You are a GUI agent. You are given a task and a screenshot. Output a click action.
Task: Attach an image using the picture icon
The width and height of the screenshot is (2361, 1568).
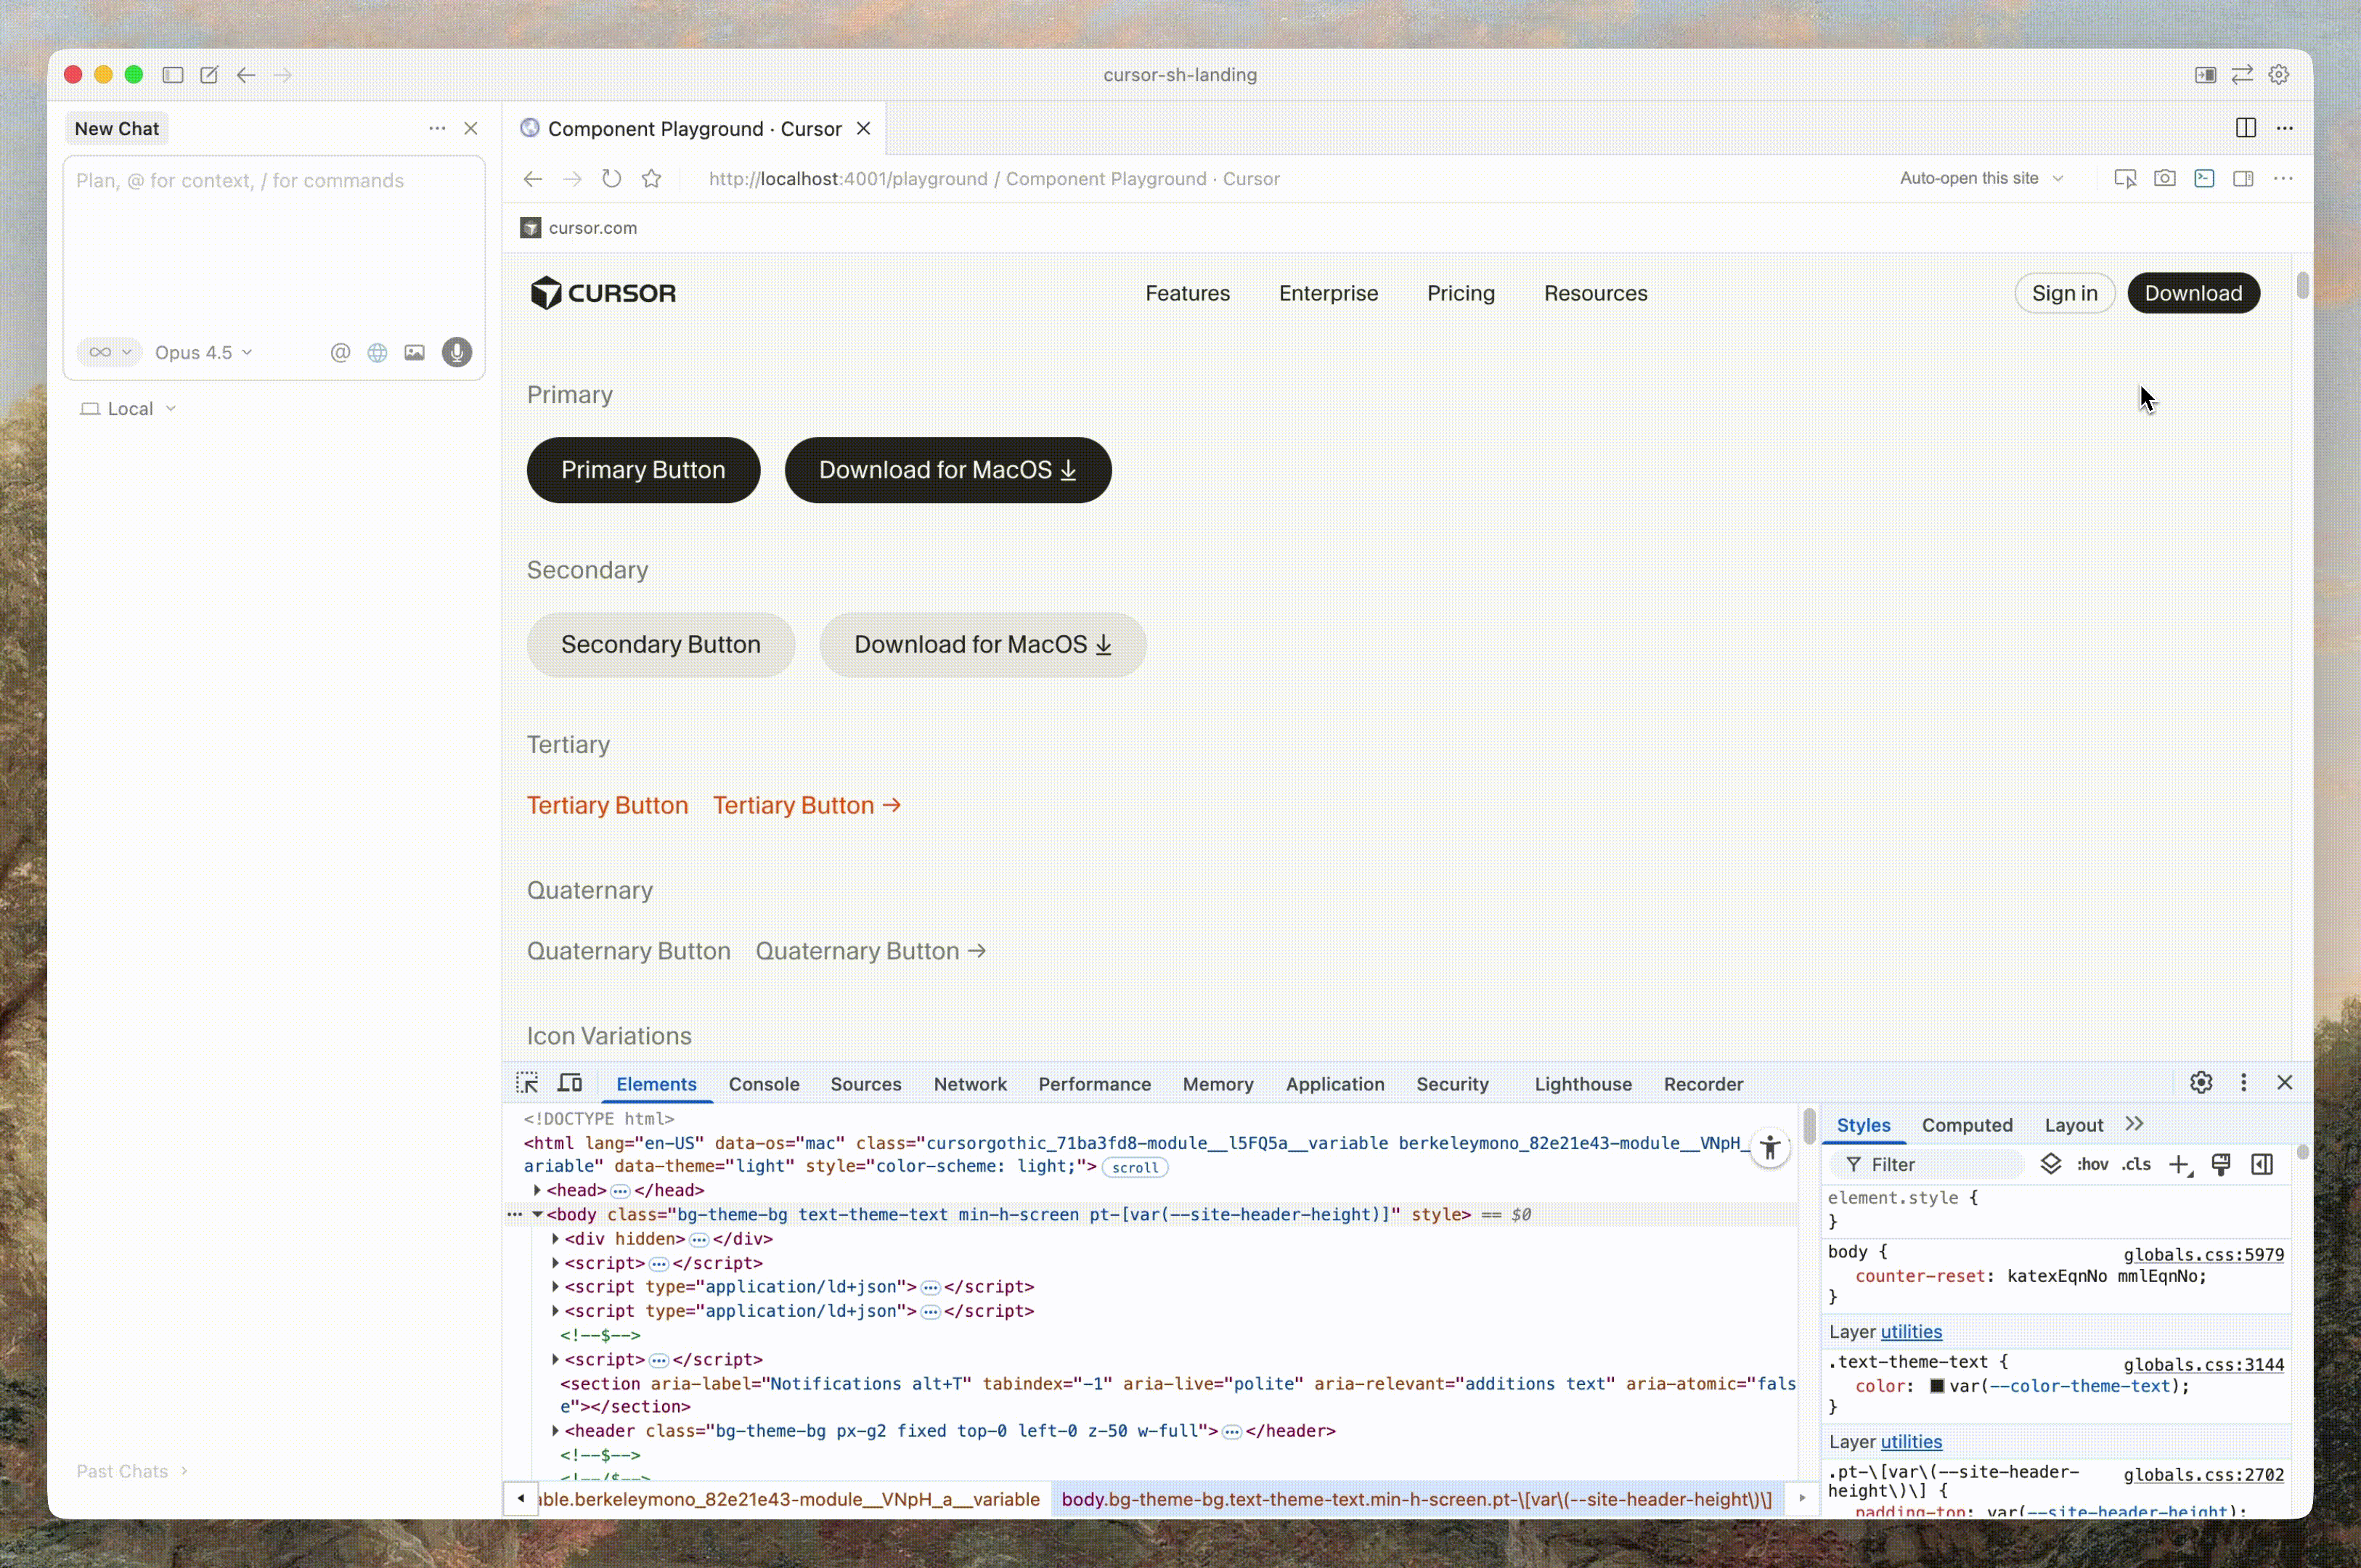coord(414,352)
